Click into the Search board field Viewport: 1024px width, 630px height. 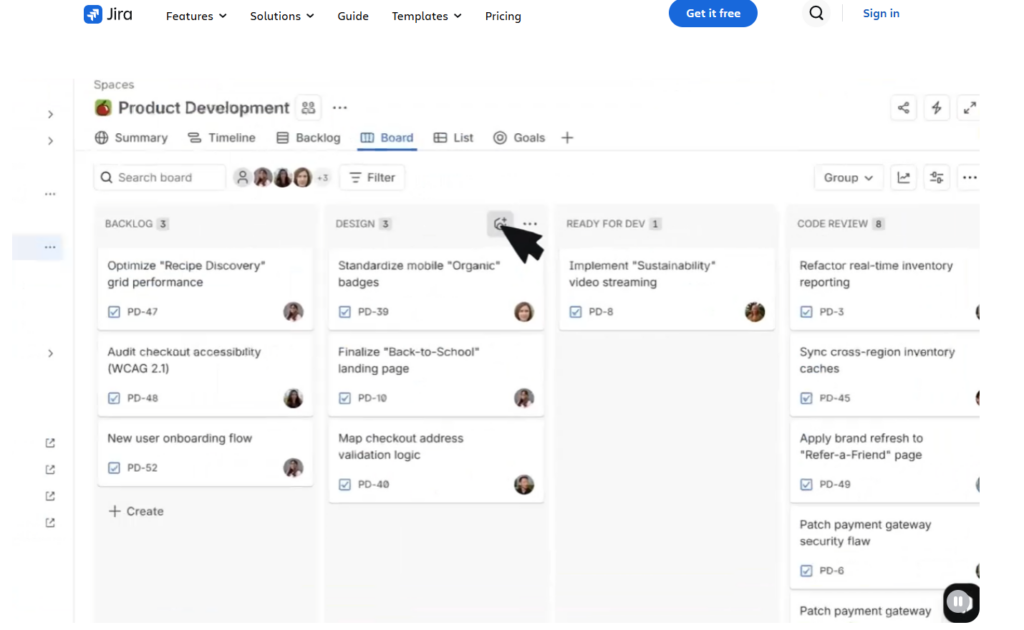(x=159, y=178)
